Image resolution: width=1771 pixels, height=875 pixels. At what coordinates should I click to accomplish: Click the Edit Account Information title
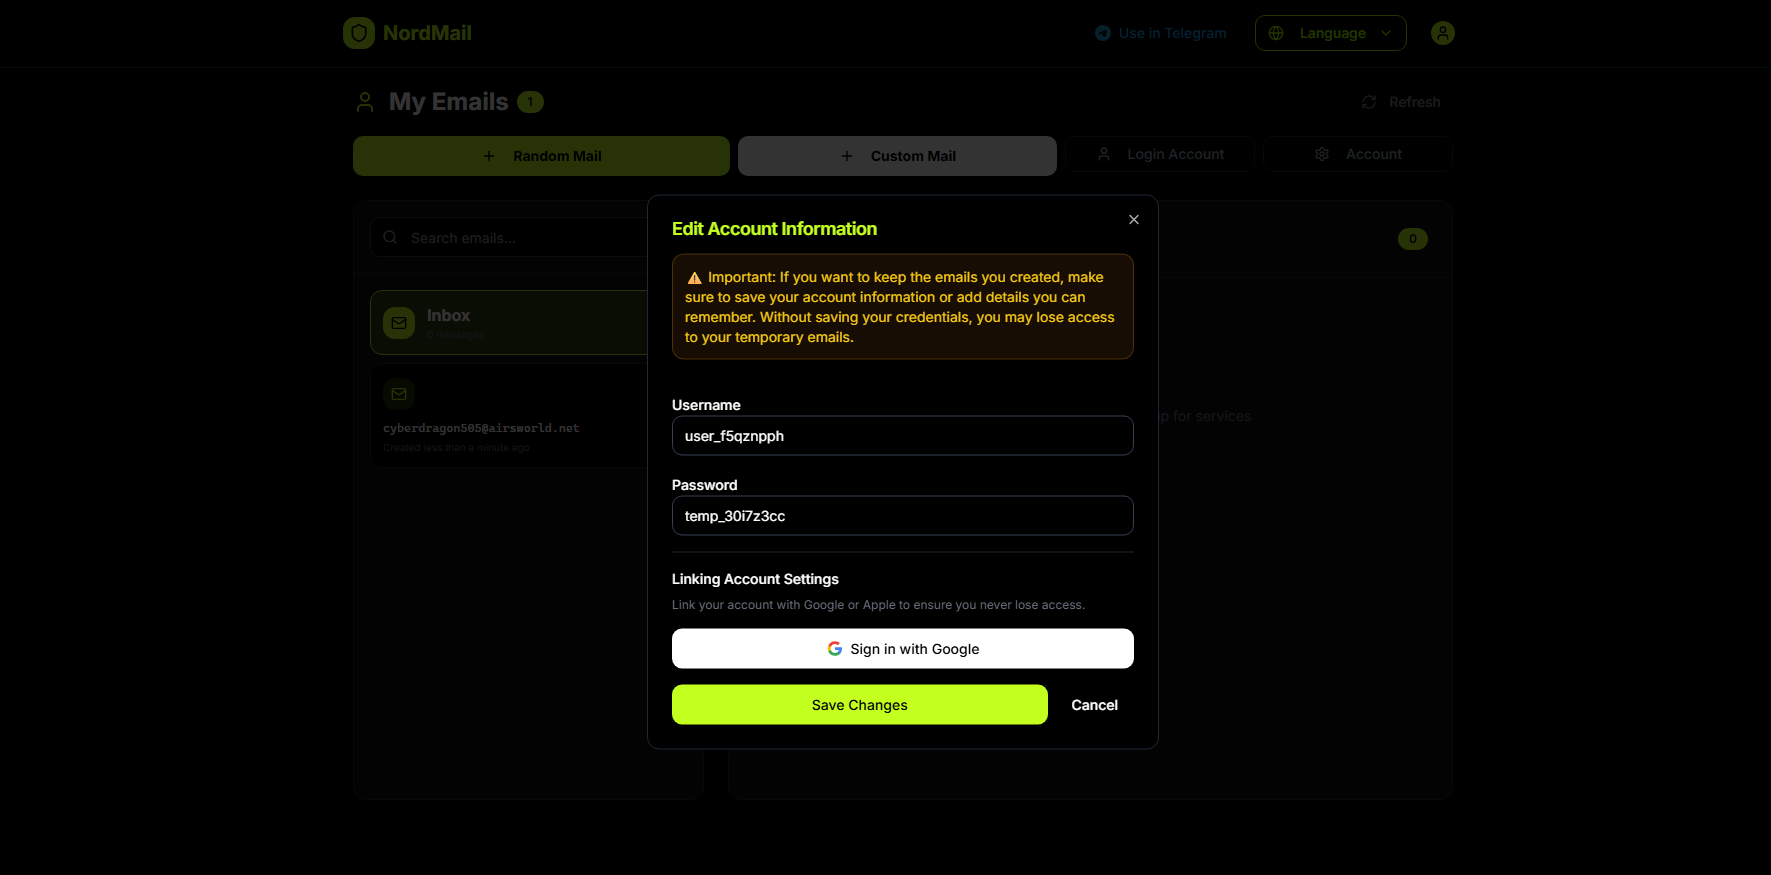(x=774, y=229)
